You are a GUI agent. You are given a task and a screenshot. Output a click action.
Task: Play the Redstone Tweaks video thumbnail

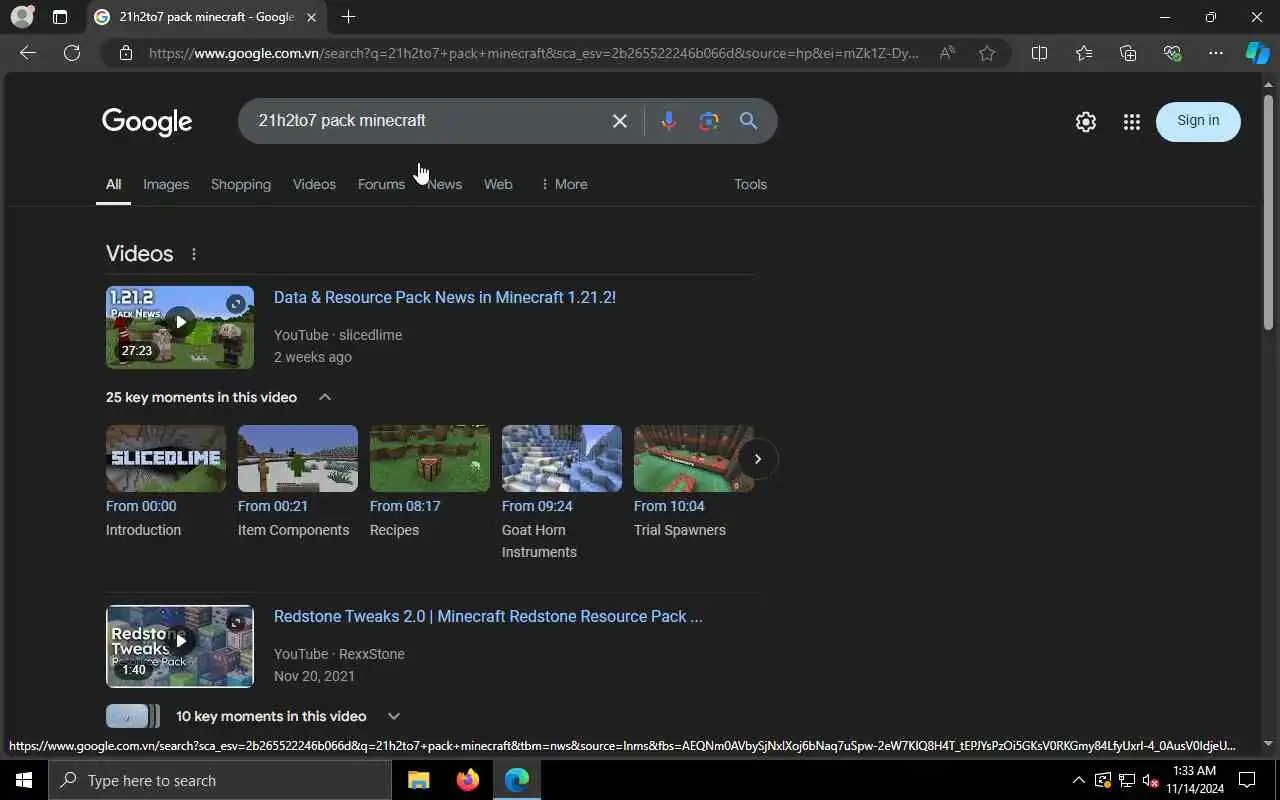pos(180,646)
